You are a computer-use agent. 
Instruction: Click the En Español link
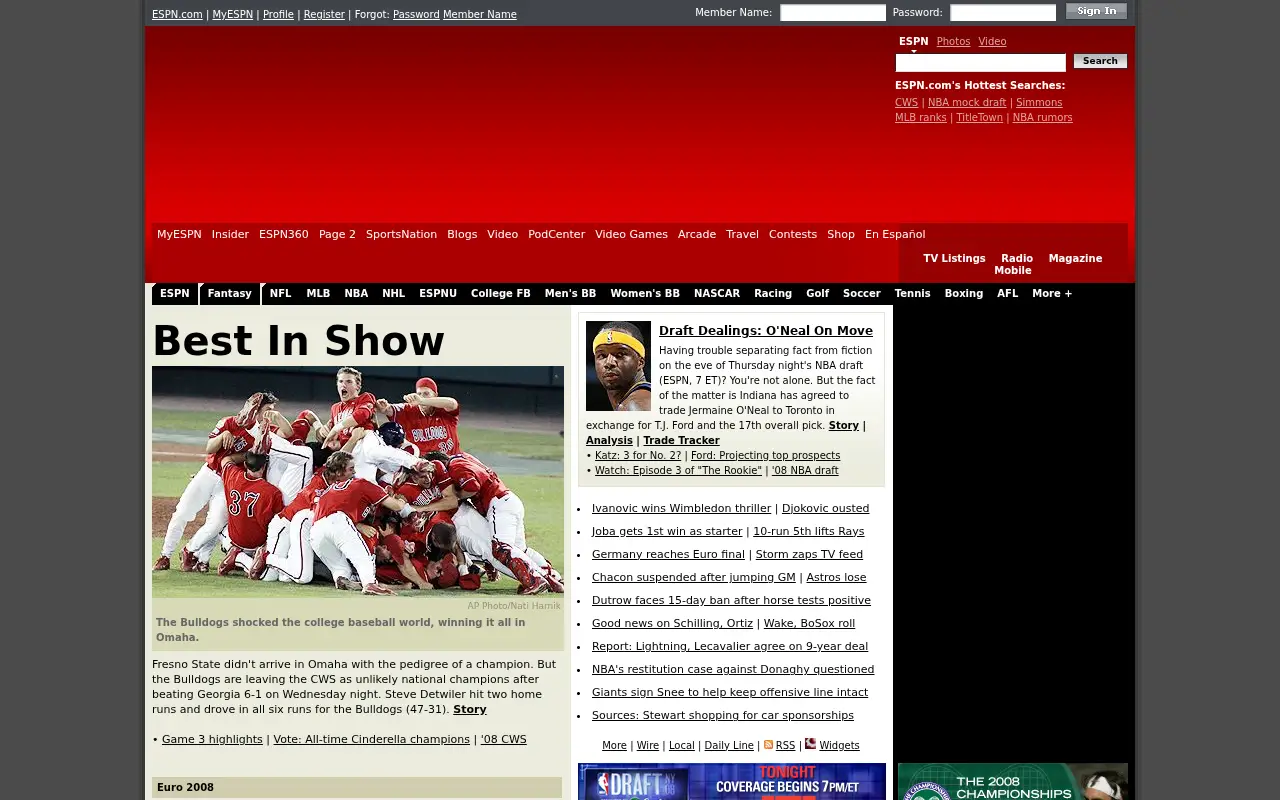(895, 235)
